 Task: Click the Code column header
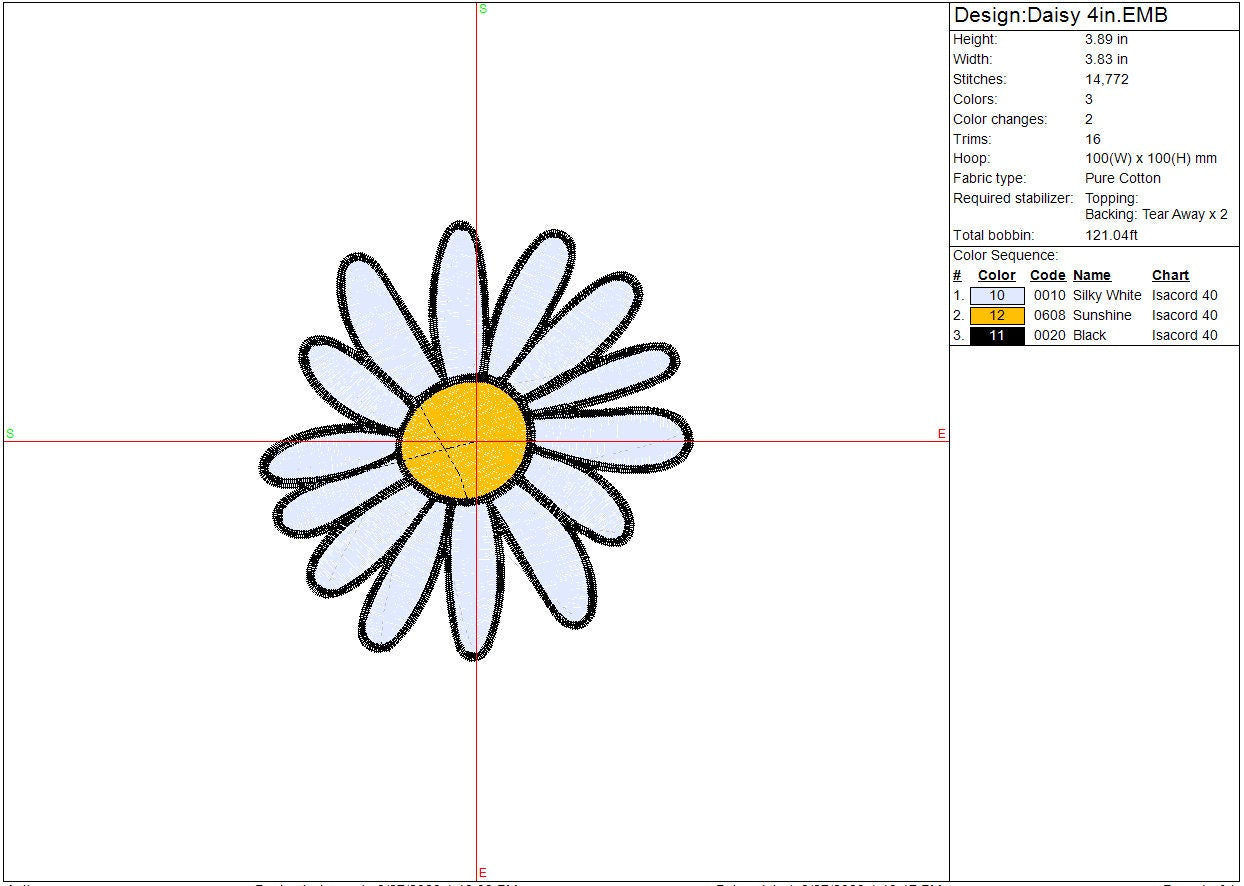1047,276
